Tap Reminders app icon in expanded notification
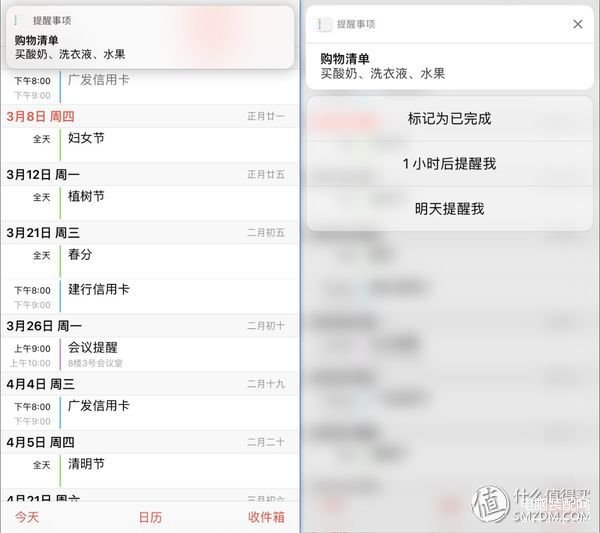Screen dimensions: 600x533 click(324, 24)
